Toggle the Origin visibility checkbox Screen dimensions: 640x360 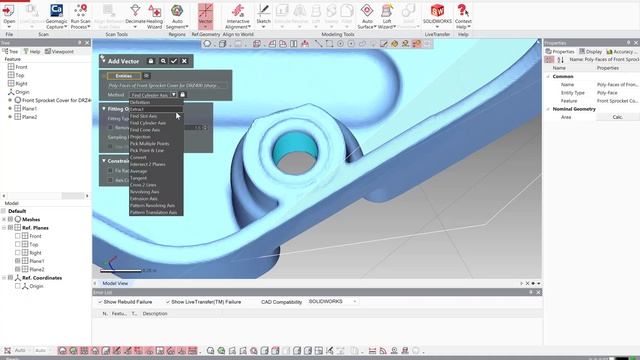pyautogui.click(x=18, y=286)
